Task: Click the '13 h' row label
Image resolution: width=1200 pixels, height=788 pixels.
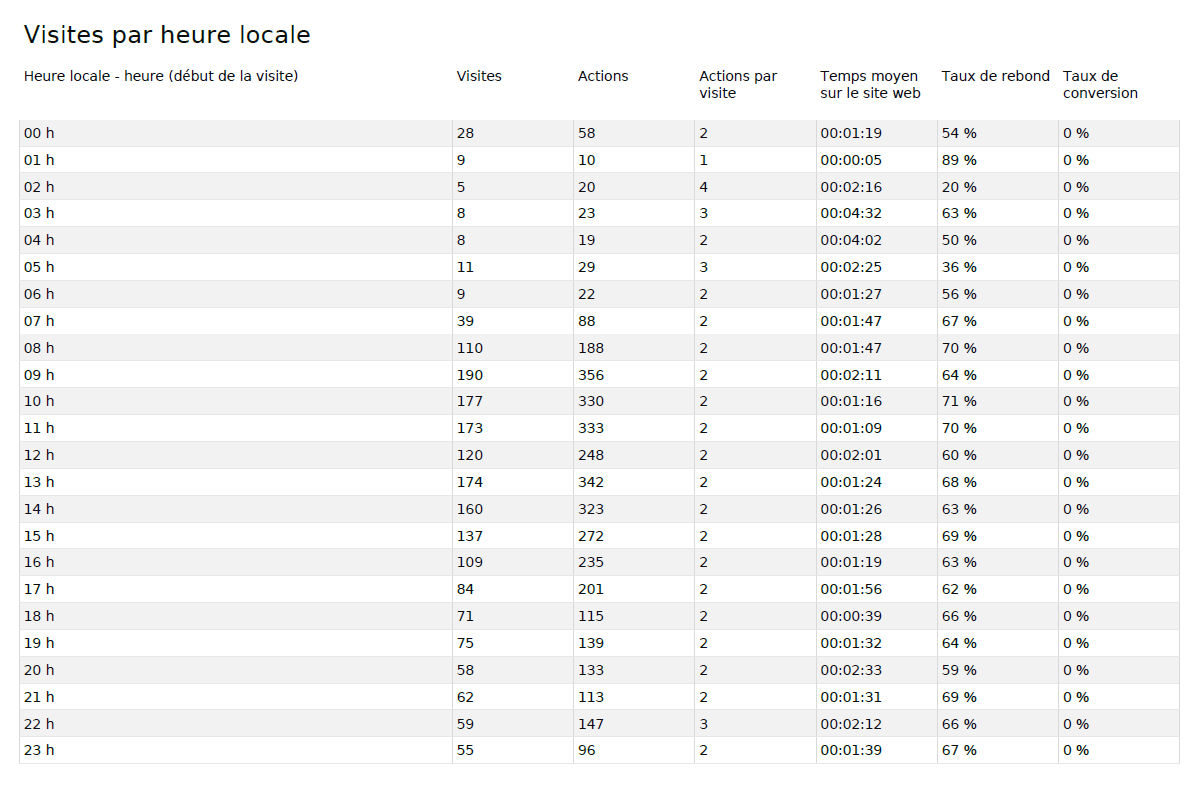Action: pos(39,482)
